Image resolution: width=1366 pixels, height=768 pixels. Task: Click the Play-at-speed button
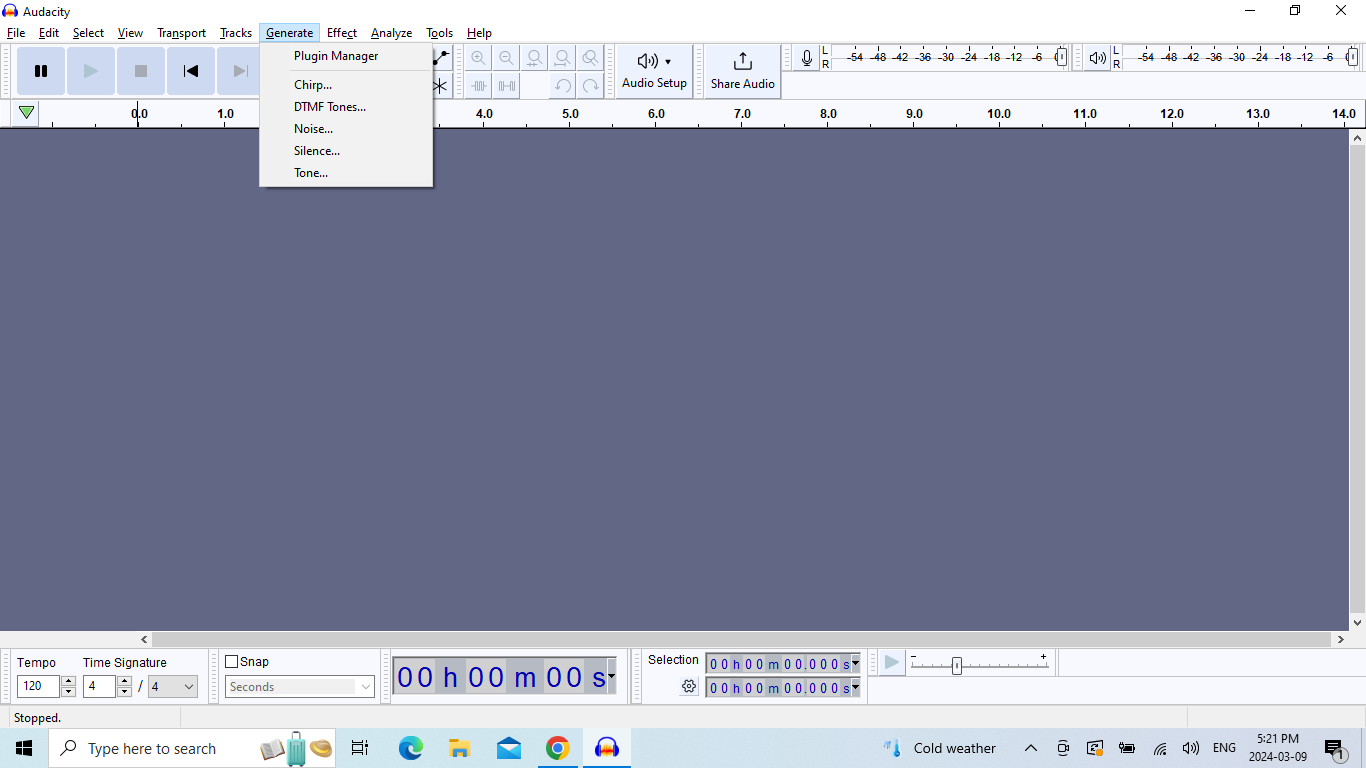click(x=891, y=662)
